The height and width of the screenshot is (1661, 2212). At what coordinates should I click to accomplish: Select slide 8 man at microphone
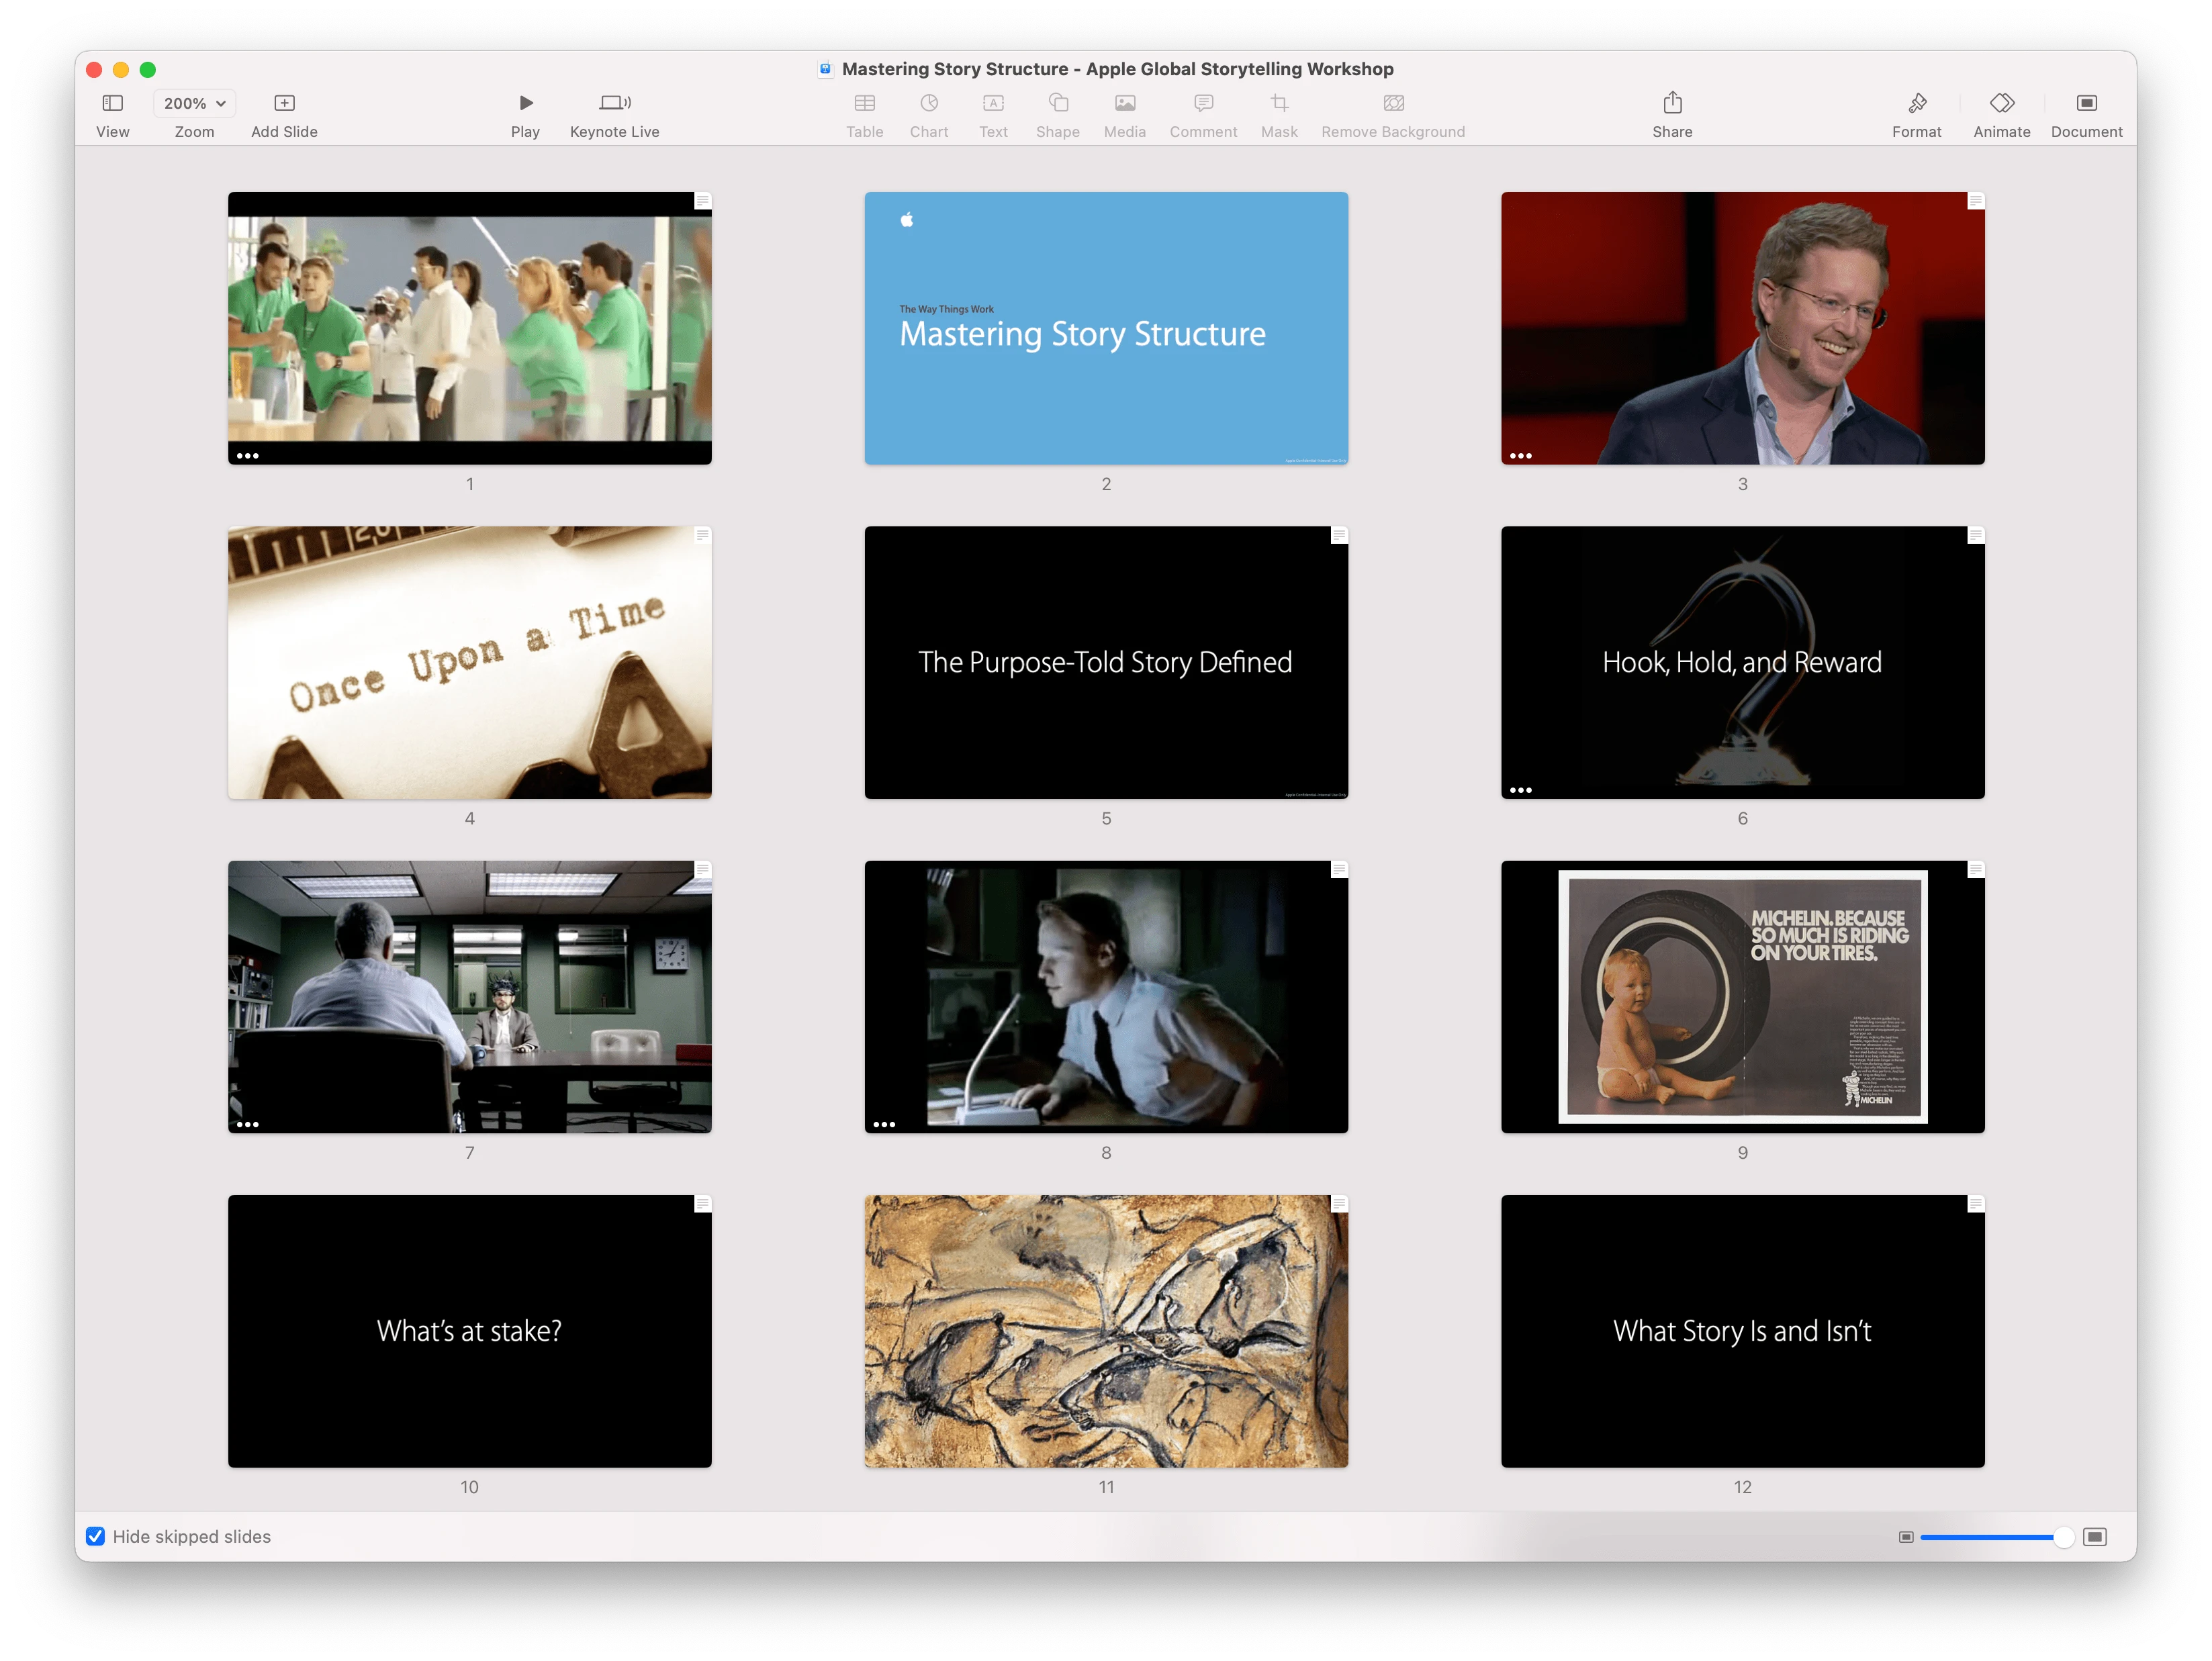click(x=1106, y=997)
